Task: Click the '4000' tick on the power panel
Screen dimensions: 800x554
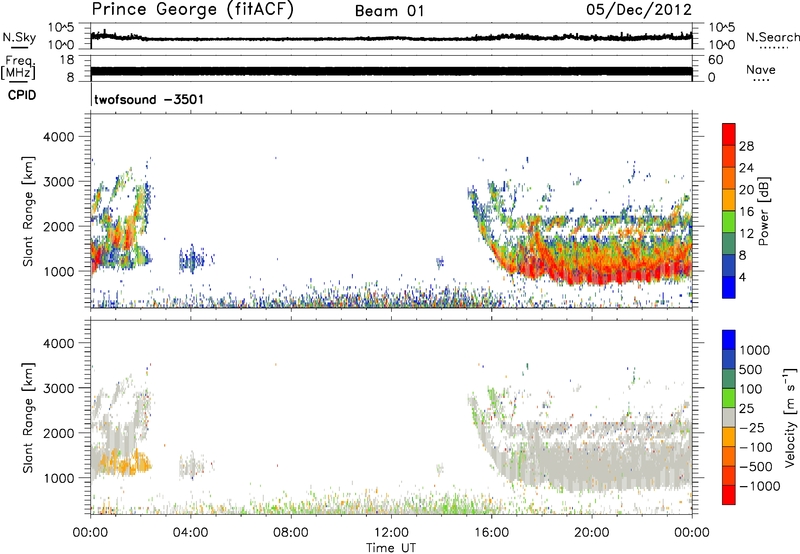Action: [x=58, y=137]
